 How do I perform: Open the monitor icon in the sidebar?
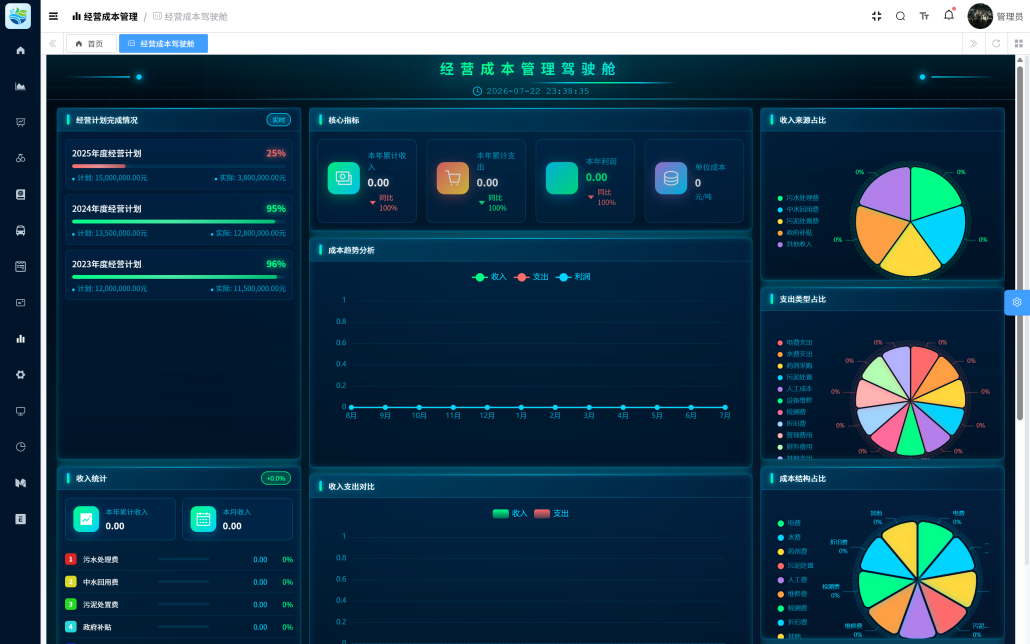[x=20, y=411]
